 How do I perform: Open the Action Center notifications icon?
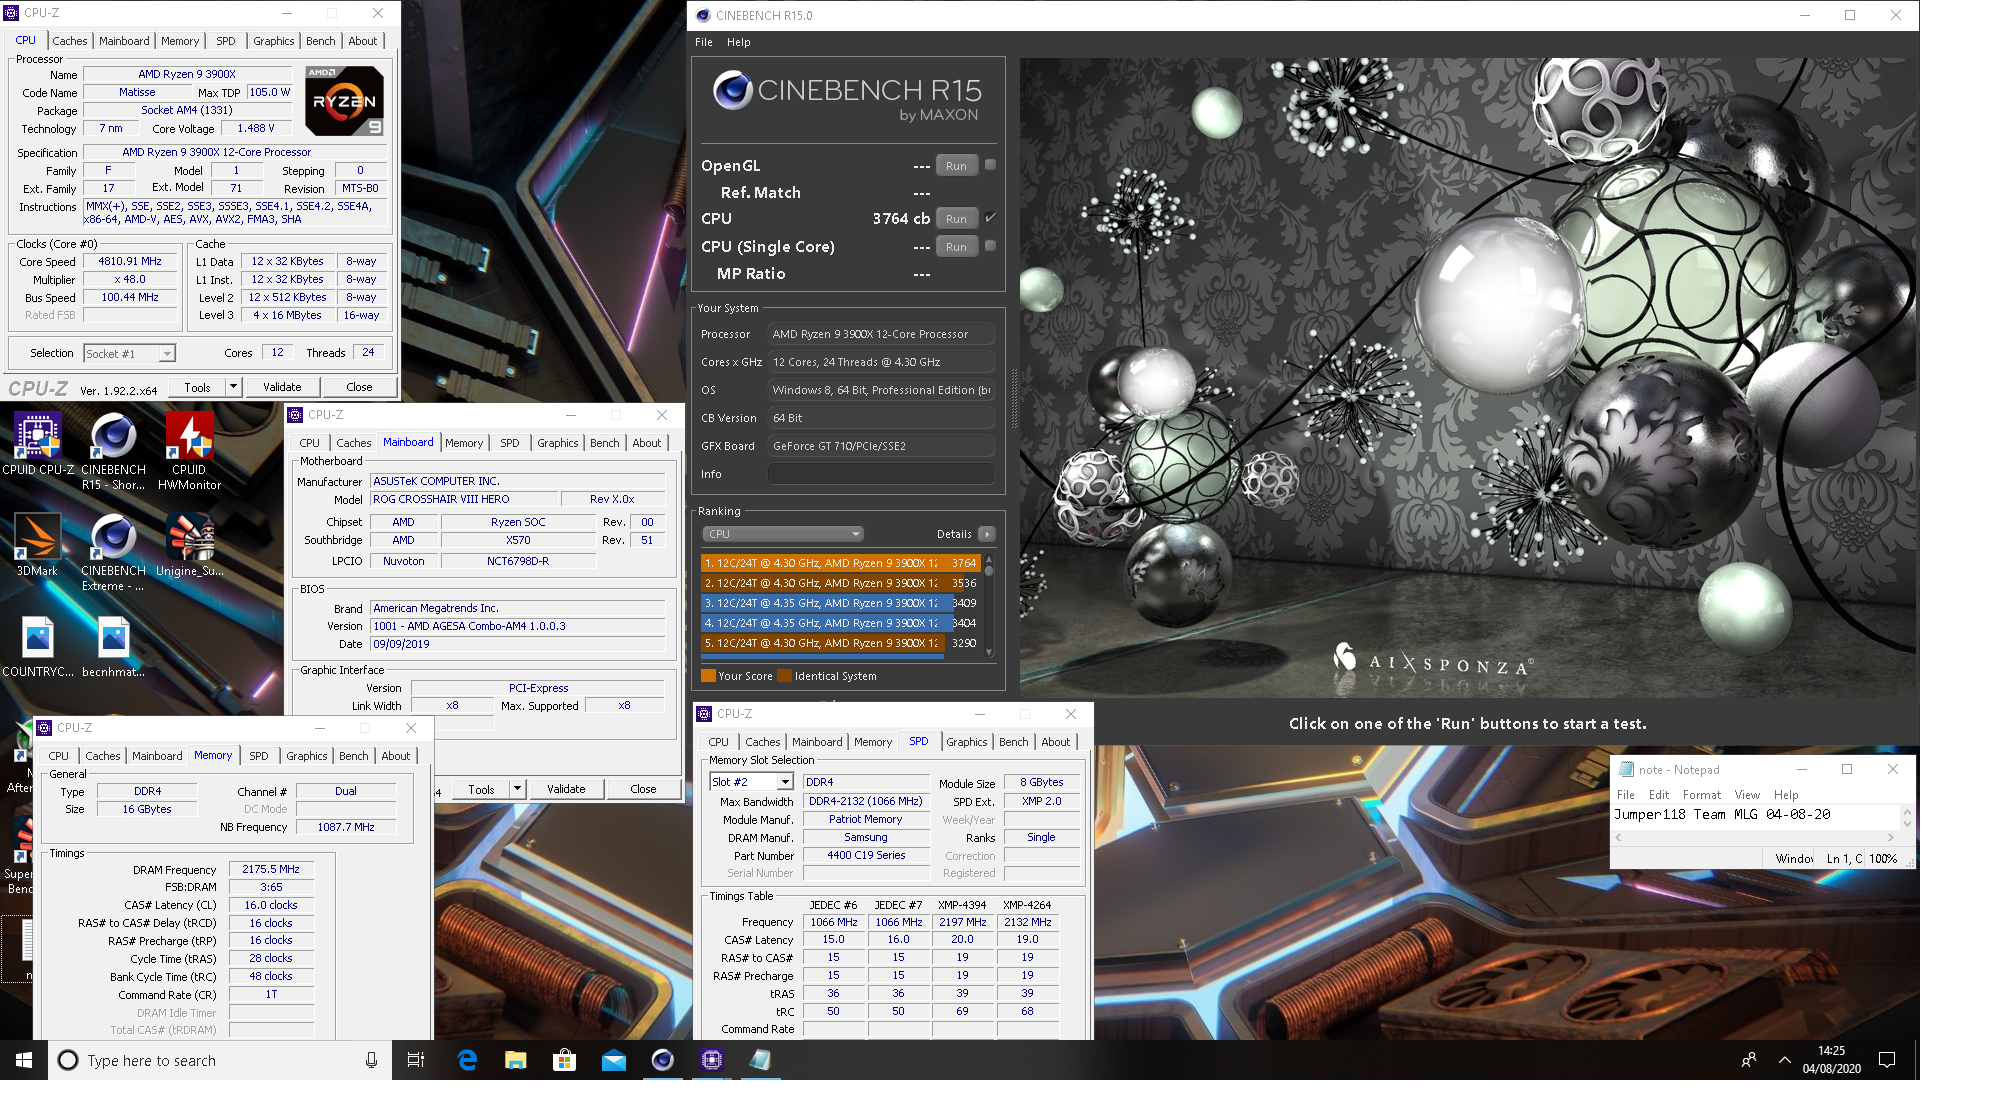coord(1887,1060)
